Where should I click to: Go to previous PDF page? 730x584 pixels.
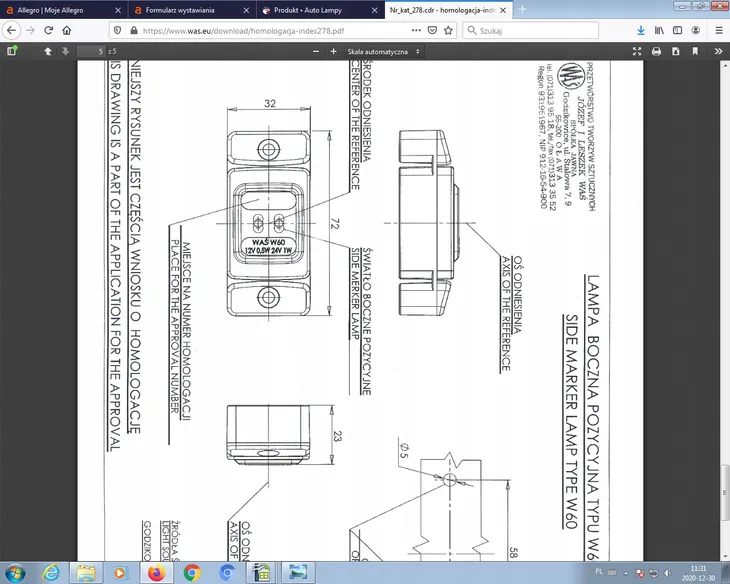pos(47,51)
